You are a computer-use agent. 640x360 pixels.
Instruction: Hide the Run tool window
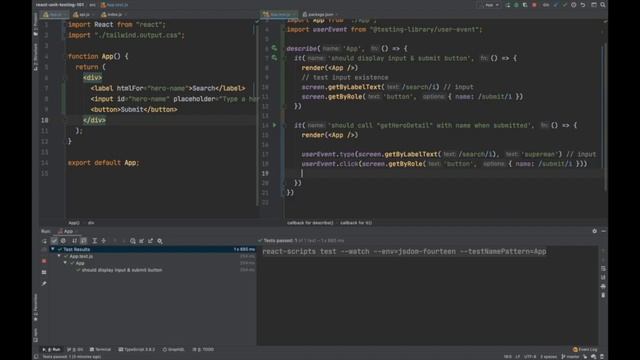point(603,231)
